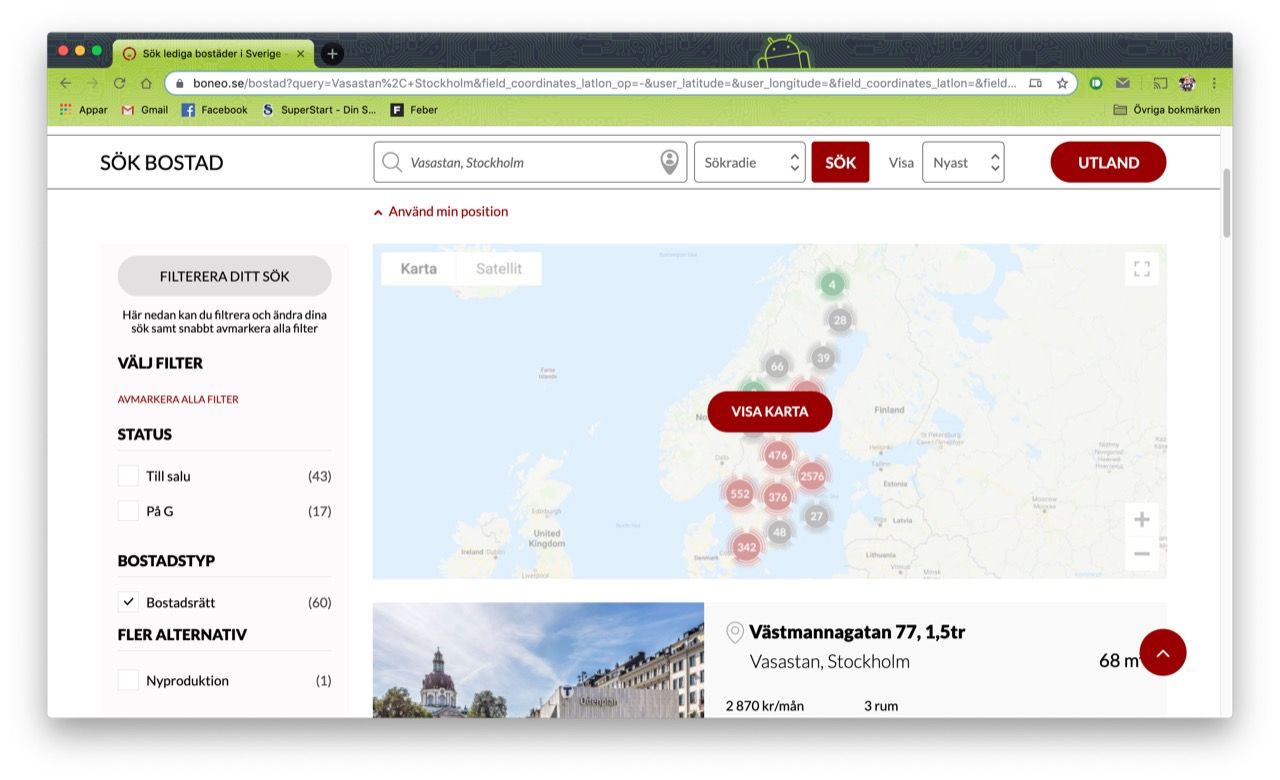The width and height of the screenshot is (1280, 780).
Task: Open the Västmannagatan 77 listing photo
Action: [x=538, y=660]
